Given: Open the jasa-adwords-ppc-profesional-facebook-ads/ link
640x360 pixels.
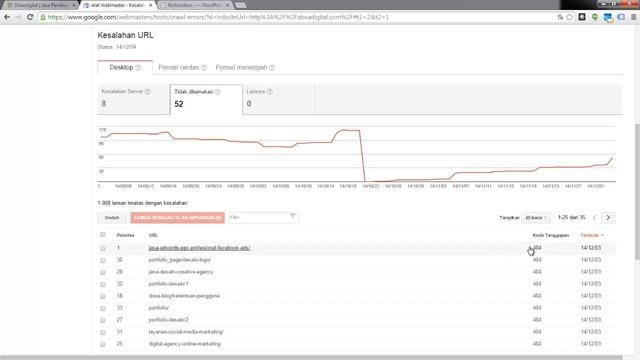Looking at the screenshot, I should pos(200,248).
